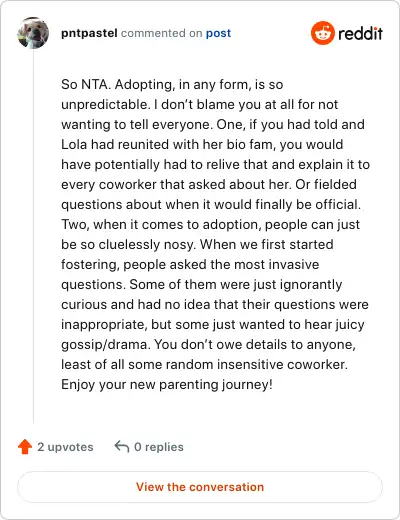
Task: Click the "fostering, people asked" line
Action: (x=190, y=265)
